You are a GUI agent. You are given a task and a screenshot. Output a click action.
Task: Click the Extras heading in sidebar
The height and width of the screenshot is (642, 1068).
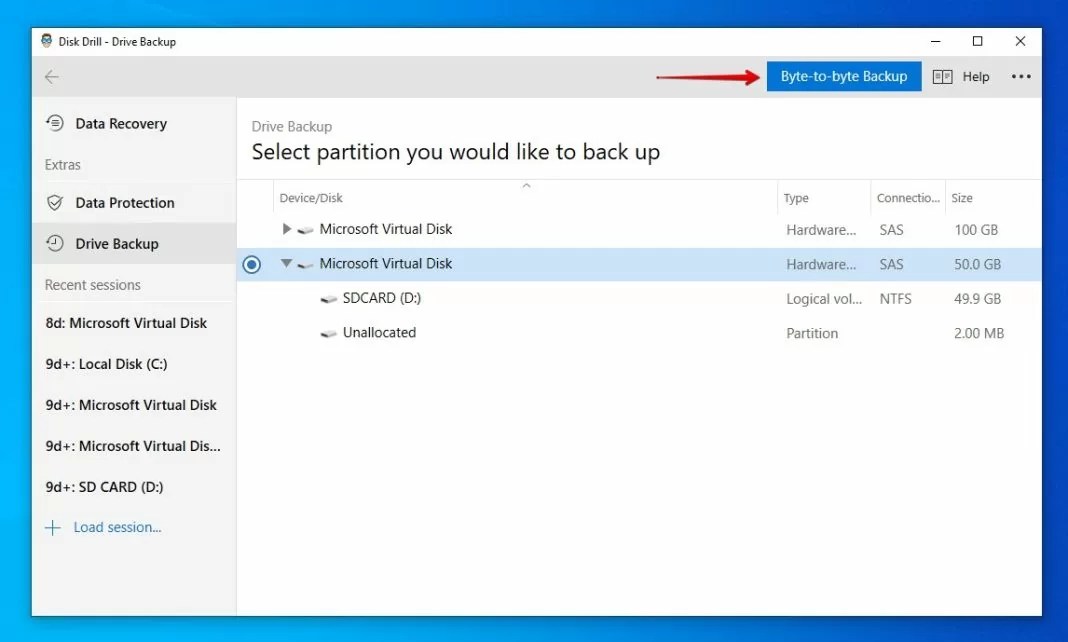point(63,164)
